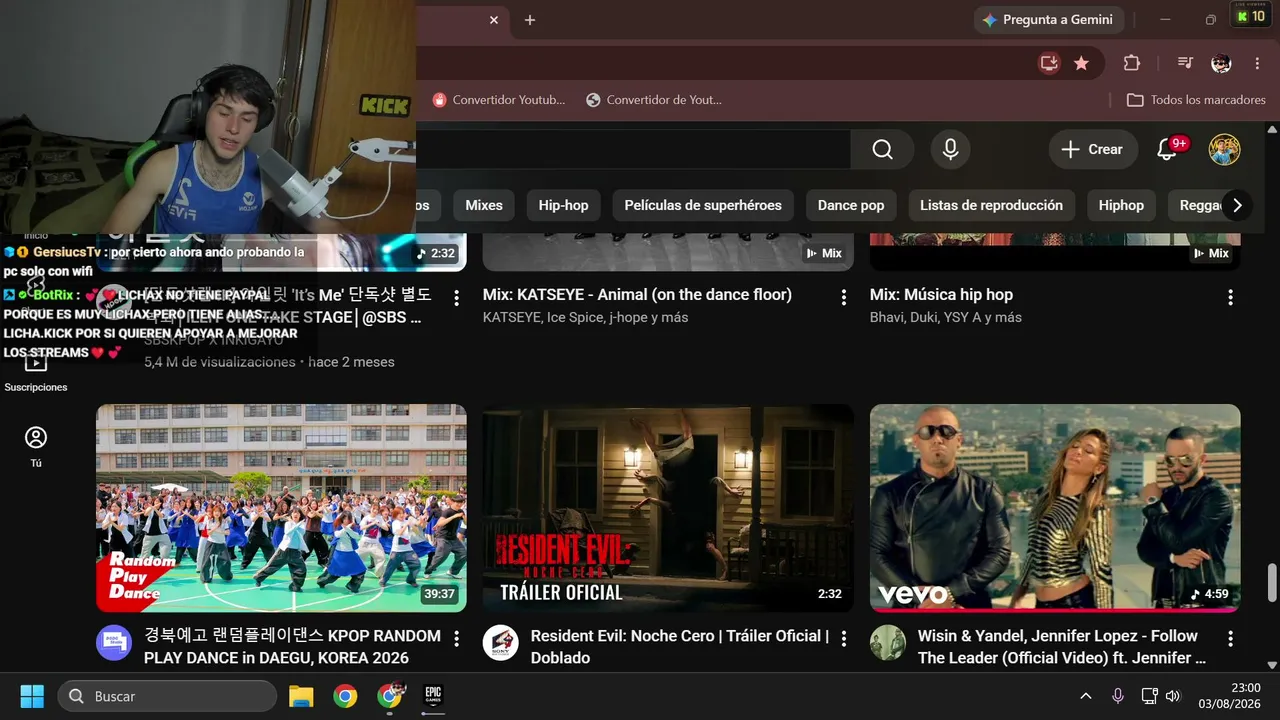Open Windows Start menu
This screenshot has width=1280, height=720.
(32, 696)
